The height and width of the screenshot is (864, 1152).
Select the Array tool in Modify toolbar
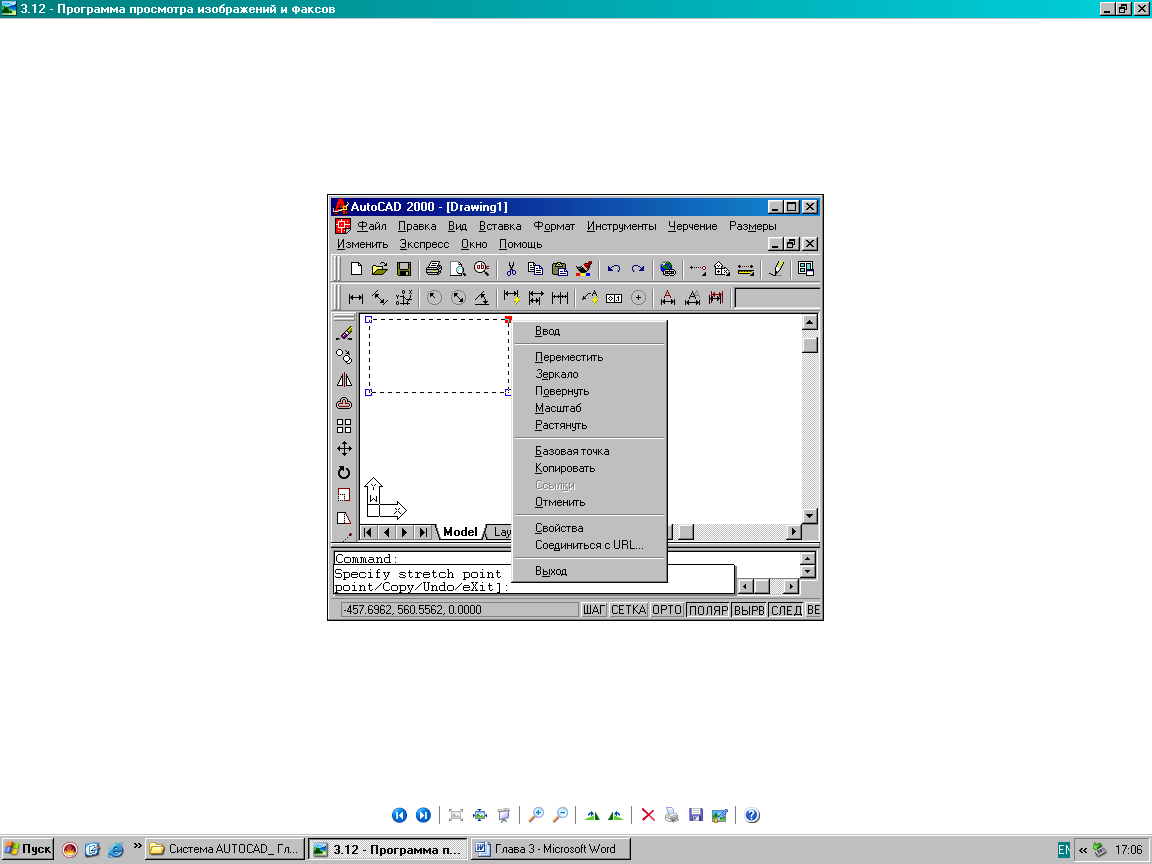(344, 426)
